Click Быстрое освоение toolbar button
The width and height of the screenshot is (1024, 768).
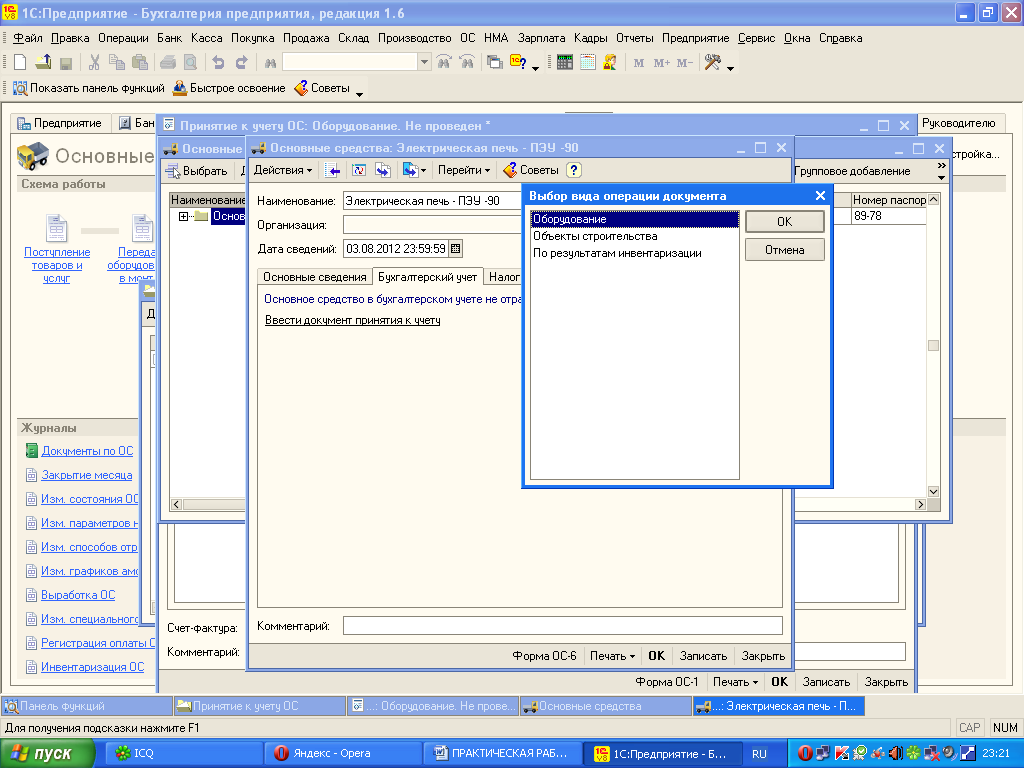[229, 88]
